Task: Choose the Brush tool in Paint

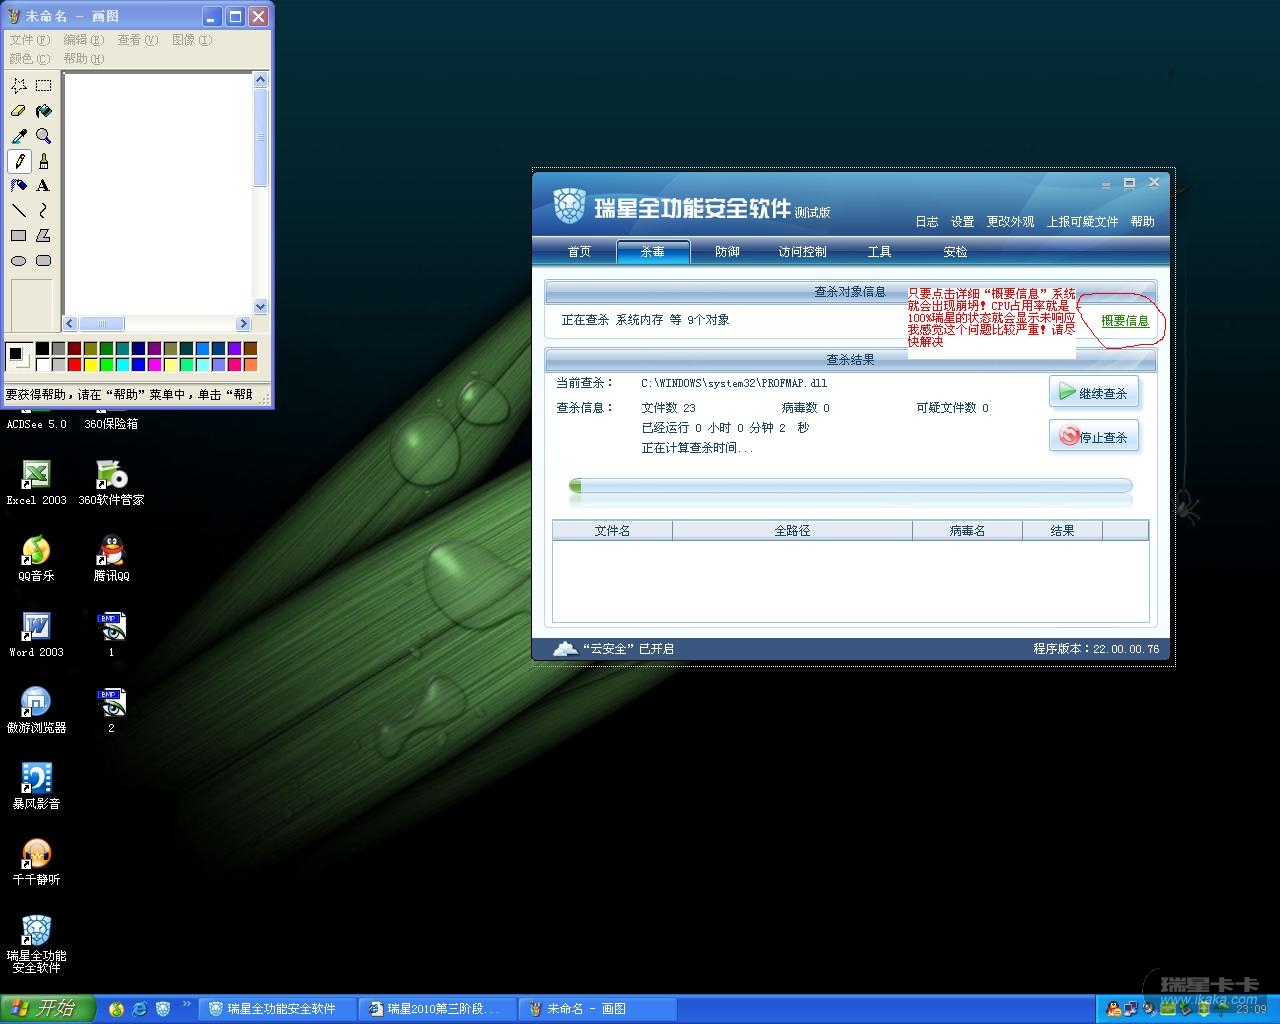Action: [x=44, y=161]
